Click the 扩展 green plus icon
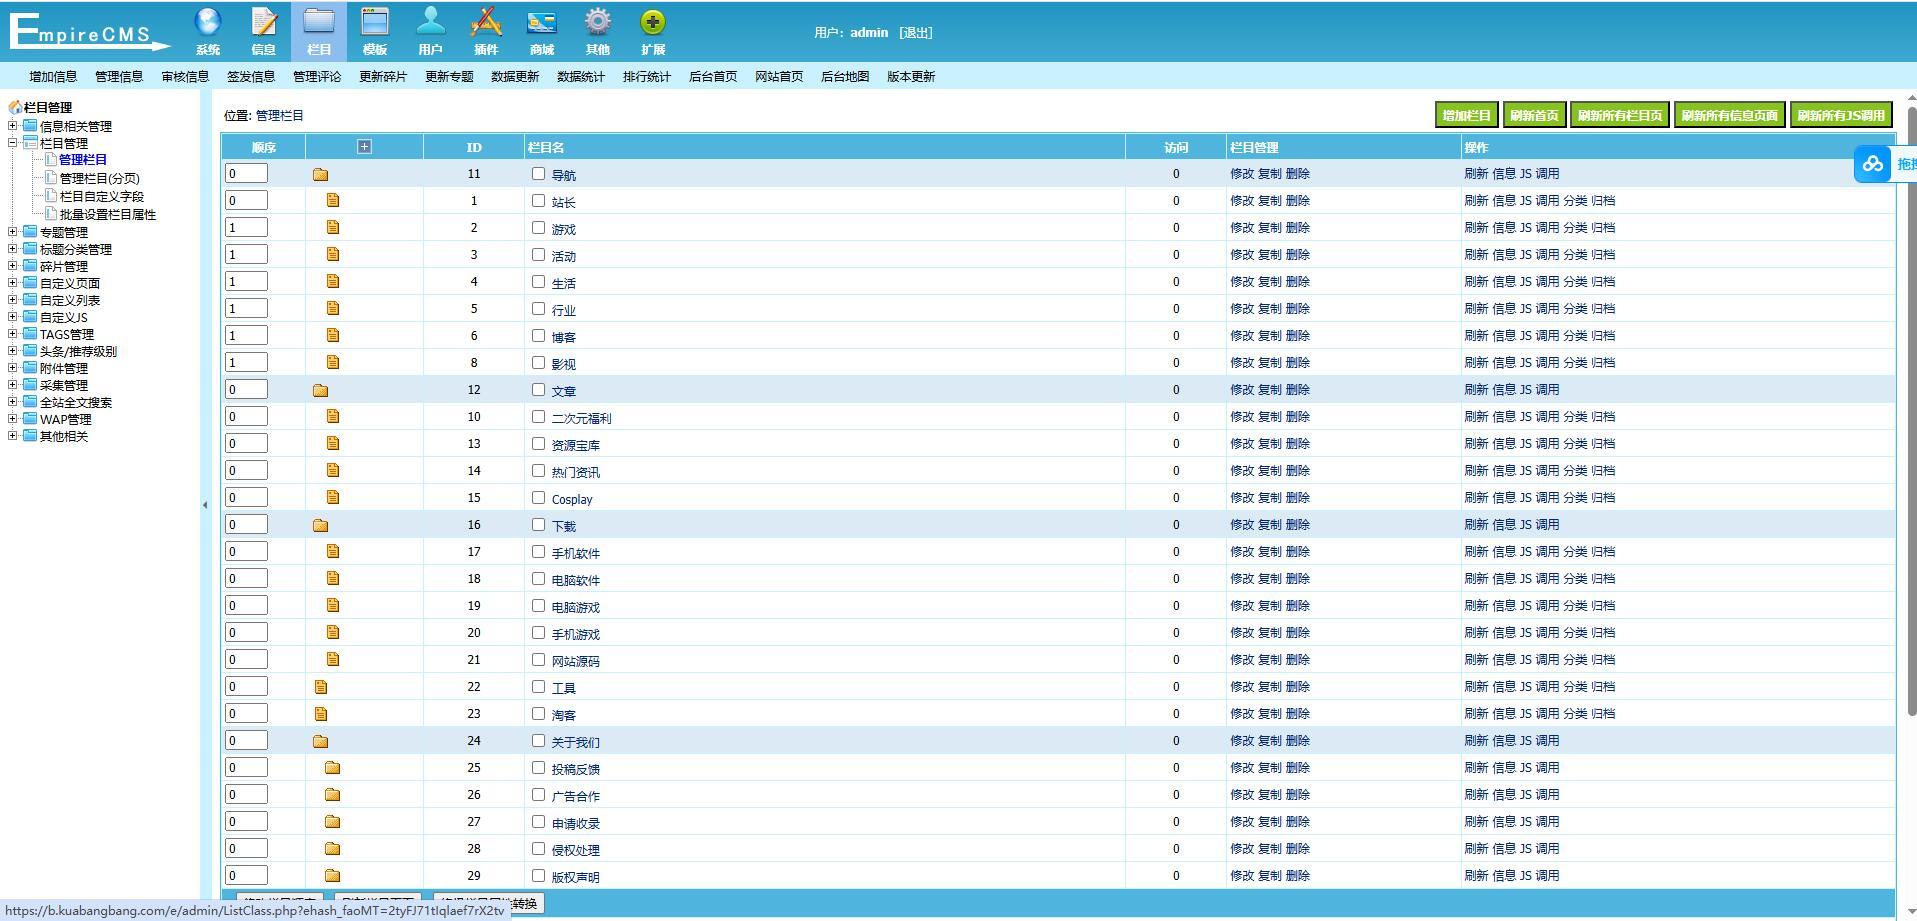The image size is (1917, 921). [652, 23]
